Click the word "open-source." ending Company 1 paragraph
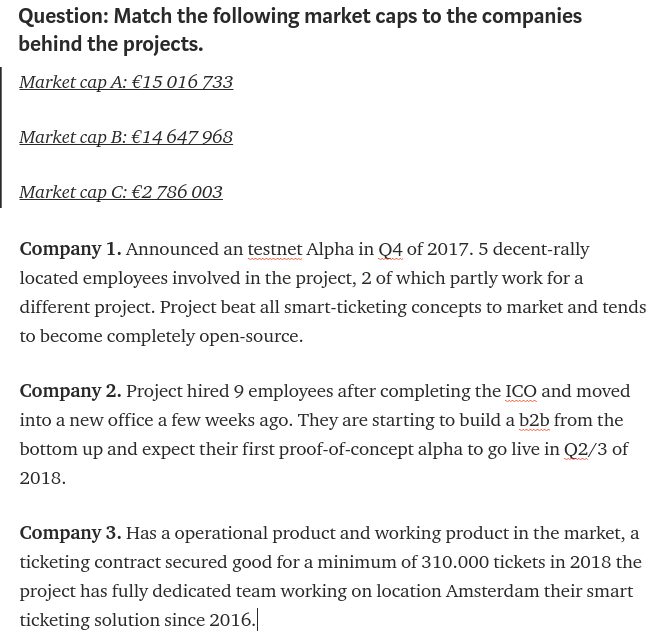661x635 pixels. coord(251,337)
